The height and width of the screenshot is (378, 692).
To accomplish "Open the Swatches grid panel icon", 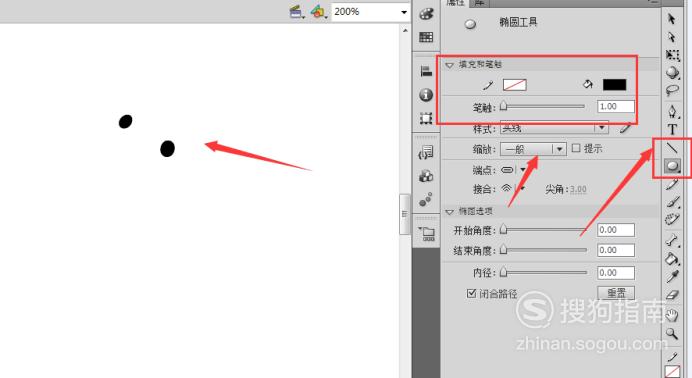I will [426, 37].
